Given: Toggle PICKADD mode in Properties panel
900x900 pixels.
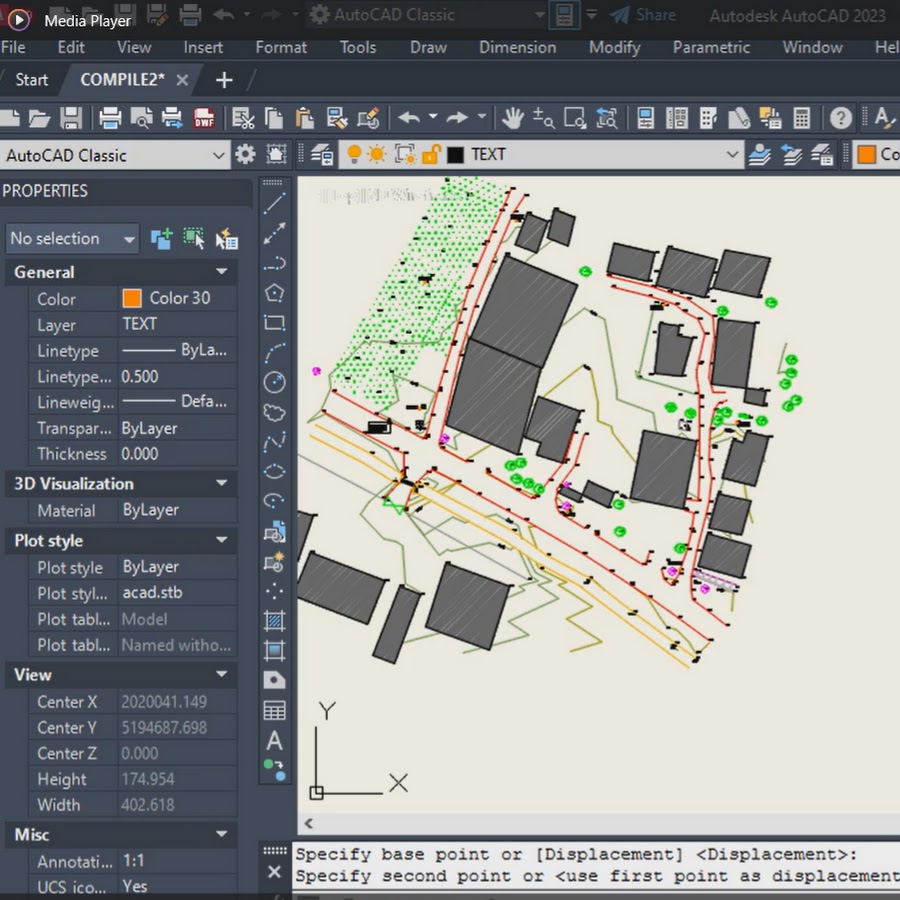Looking at the screenshot, I should pos(161,239).
